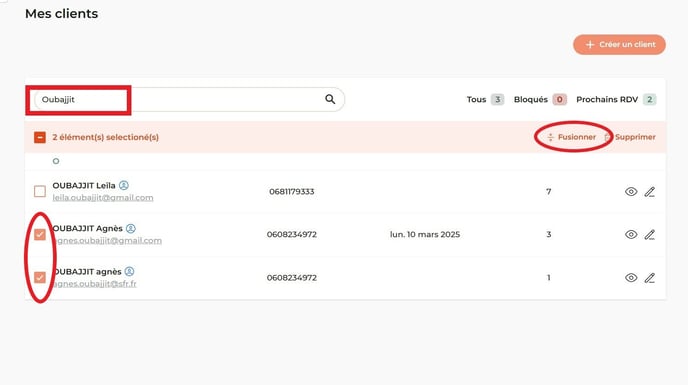Image resolution: width=688 pixels, height=385 pixels.
Task: Delete selected clients with Supprimer
Action: [x=630, y=137]
